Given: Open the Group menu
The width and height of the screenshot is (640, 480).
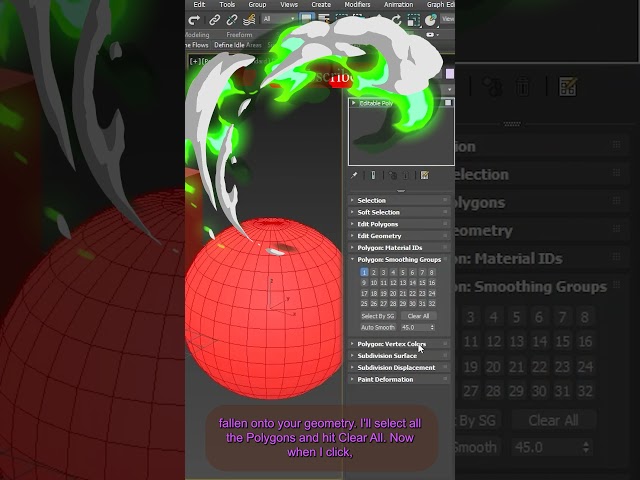Looking at the screenshot, I should (257, 4).
